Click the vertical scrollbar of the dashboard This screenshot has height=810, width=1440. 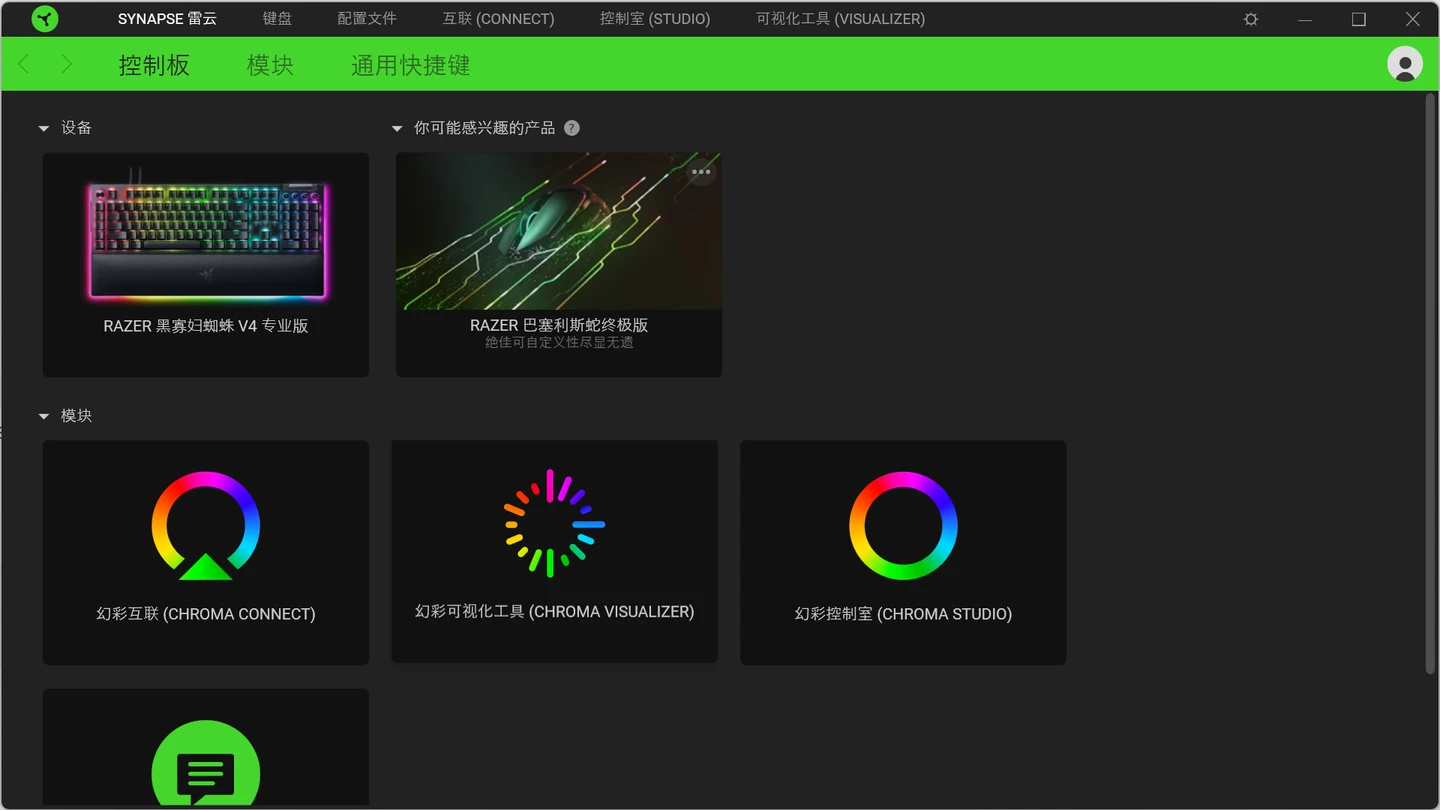point(1430,383)
